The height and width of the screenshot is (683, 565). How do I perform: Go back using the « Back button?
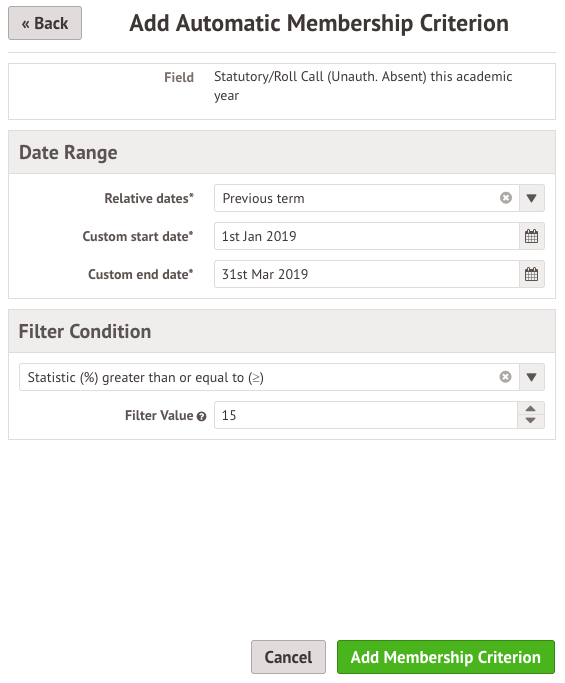(45, 23)
